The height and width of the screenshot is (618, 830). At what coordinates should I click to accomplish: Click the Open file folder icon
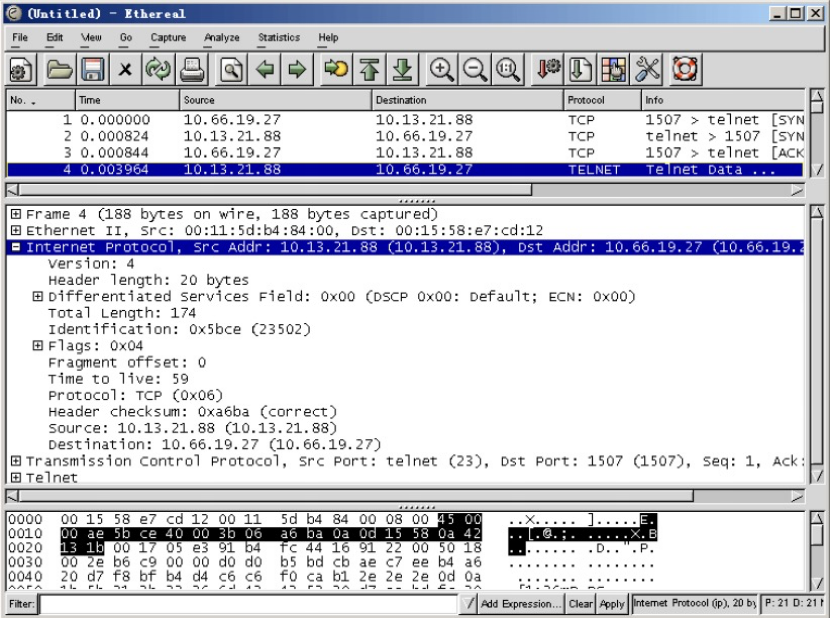pyautogui.click(x=59, y=69)
